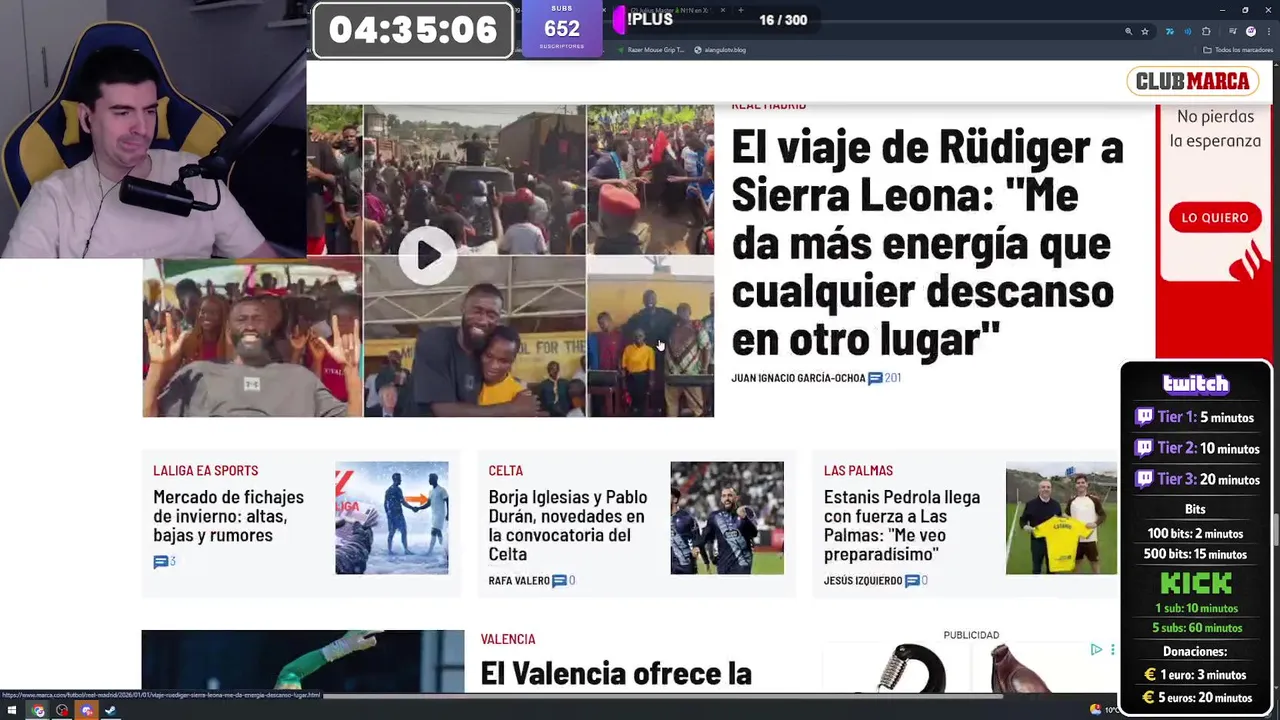
Task: Click the Tier 3: 20 minutos row
Action: 1197,479
